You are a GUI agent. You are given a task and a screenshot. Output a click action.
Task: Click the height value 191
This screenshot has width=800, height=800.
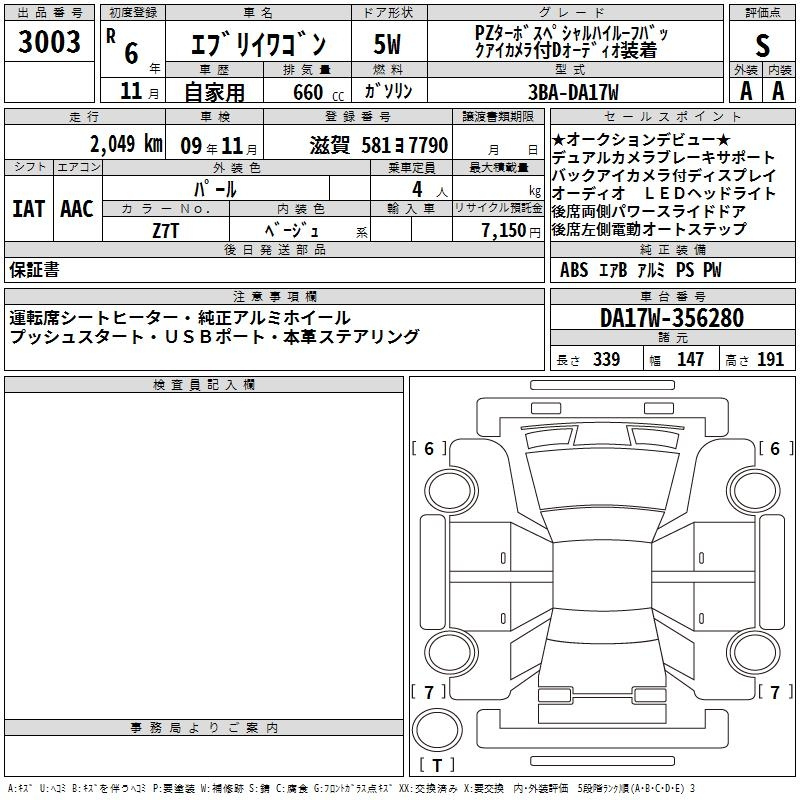tap(770, 359)
